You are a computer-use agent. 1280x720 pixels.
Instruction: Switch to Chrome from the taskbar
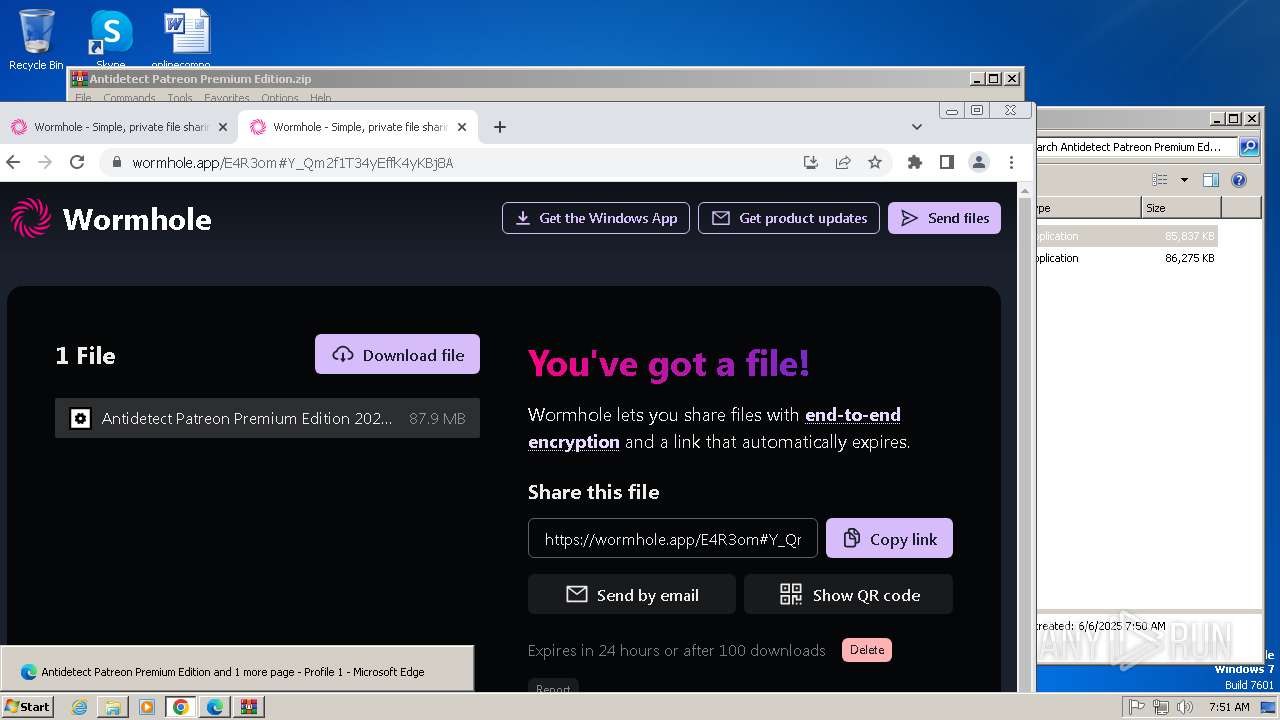pos(181,707)
